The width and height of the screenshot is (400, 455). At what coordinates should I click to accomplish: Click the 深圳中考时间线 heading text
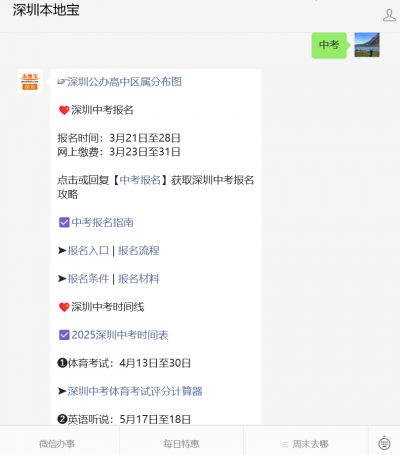point(108,307)
